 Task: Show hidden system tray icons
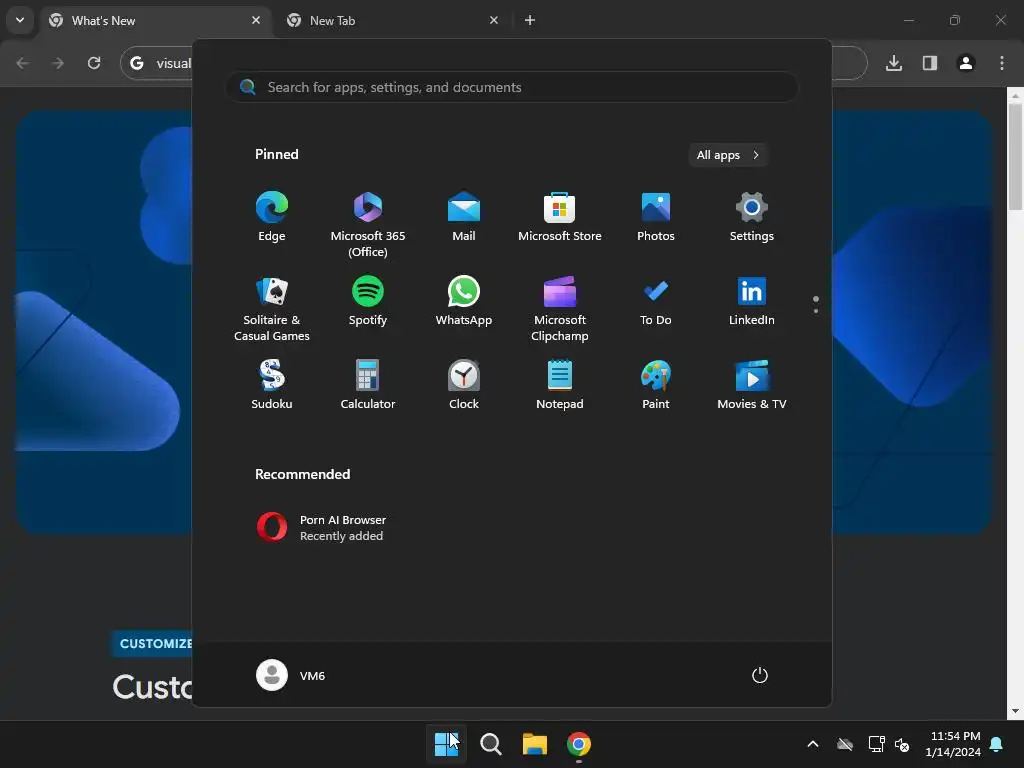[x=813, y=744]
